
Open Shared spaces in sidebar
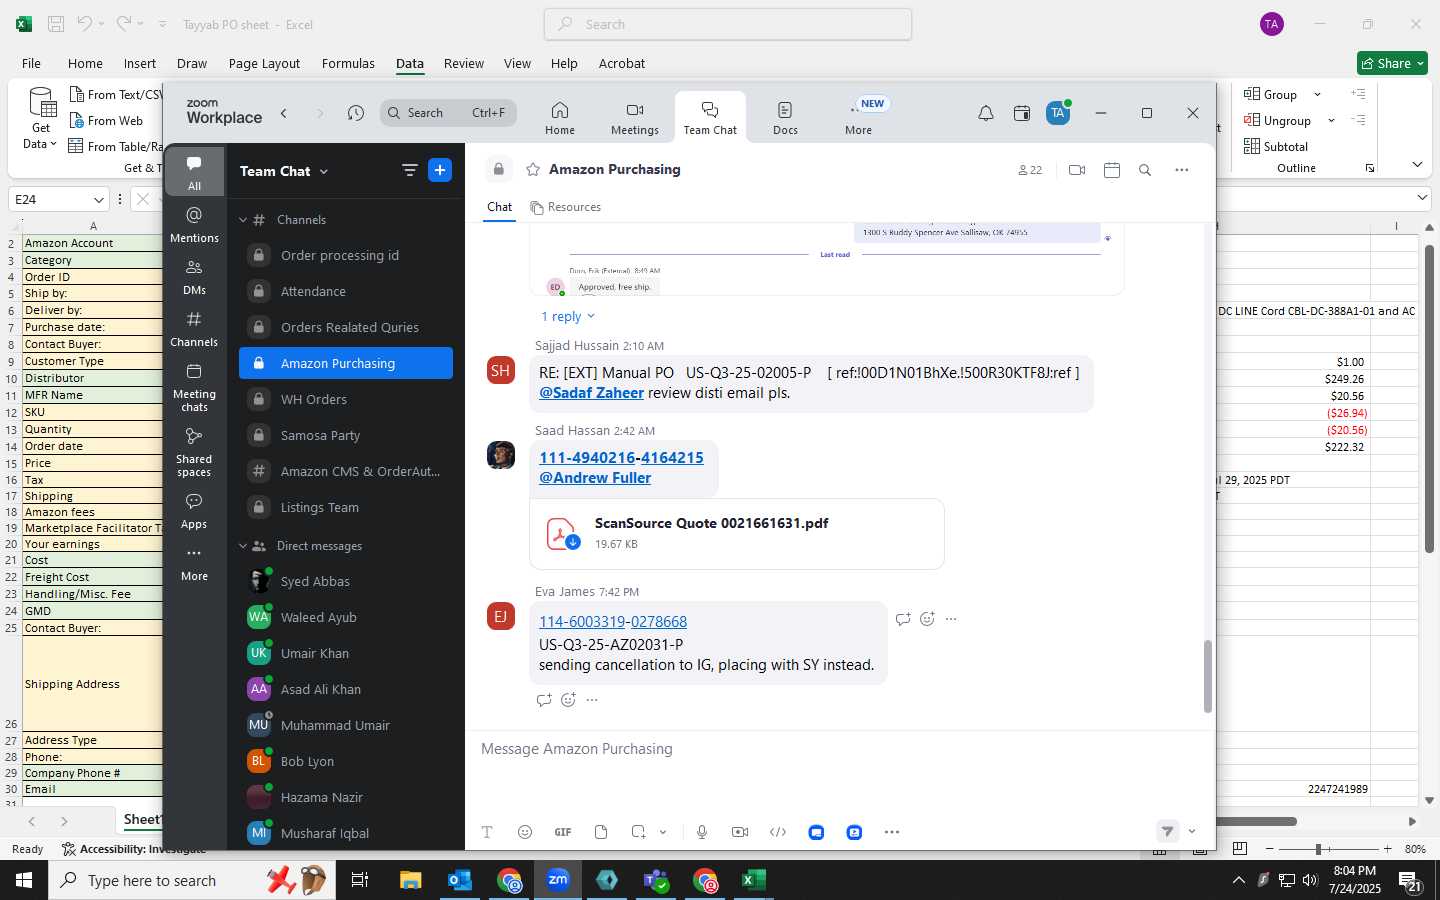tap(194, 452)
